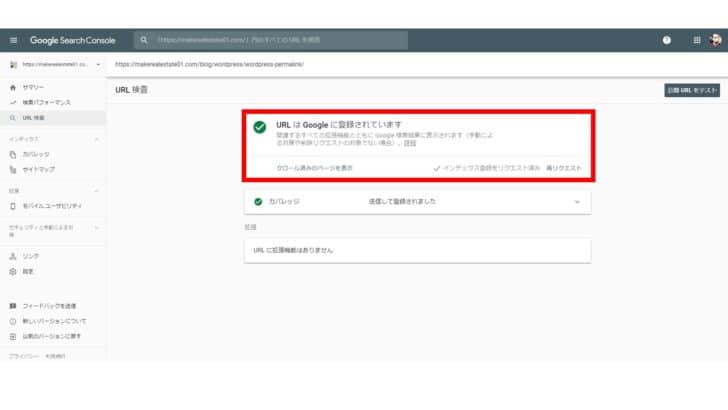
Task: Click the Google Search Console logo
Action: coord(72,40)
